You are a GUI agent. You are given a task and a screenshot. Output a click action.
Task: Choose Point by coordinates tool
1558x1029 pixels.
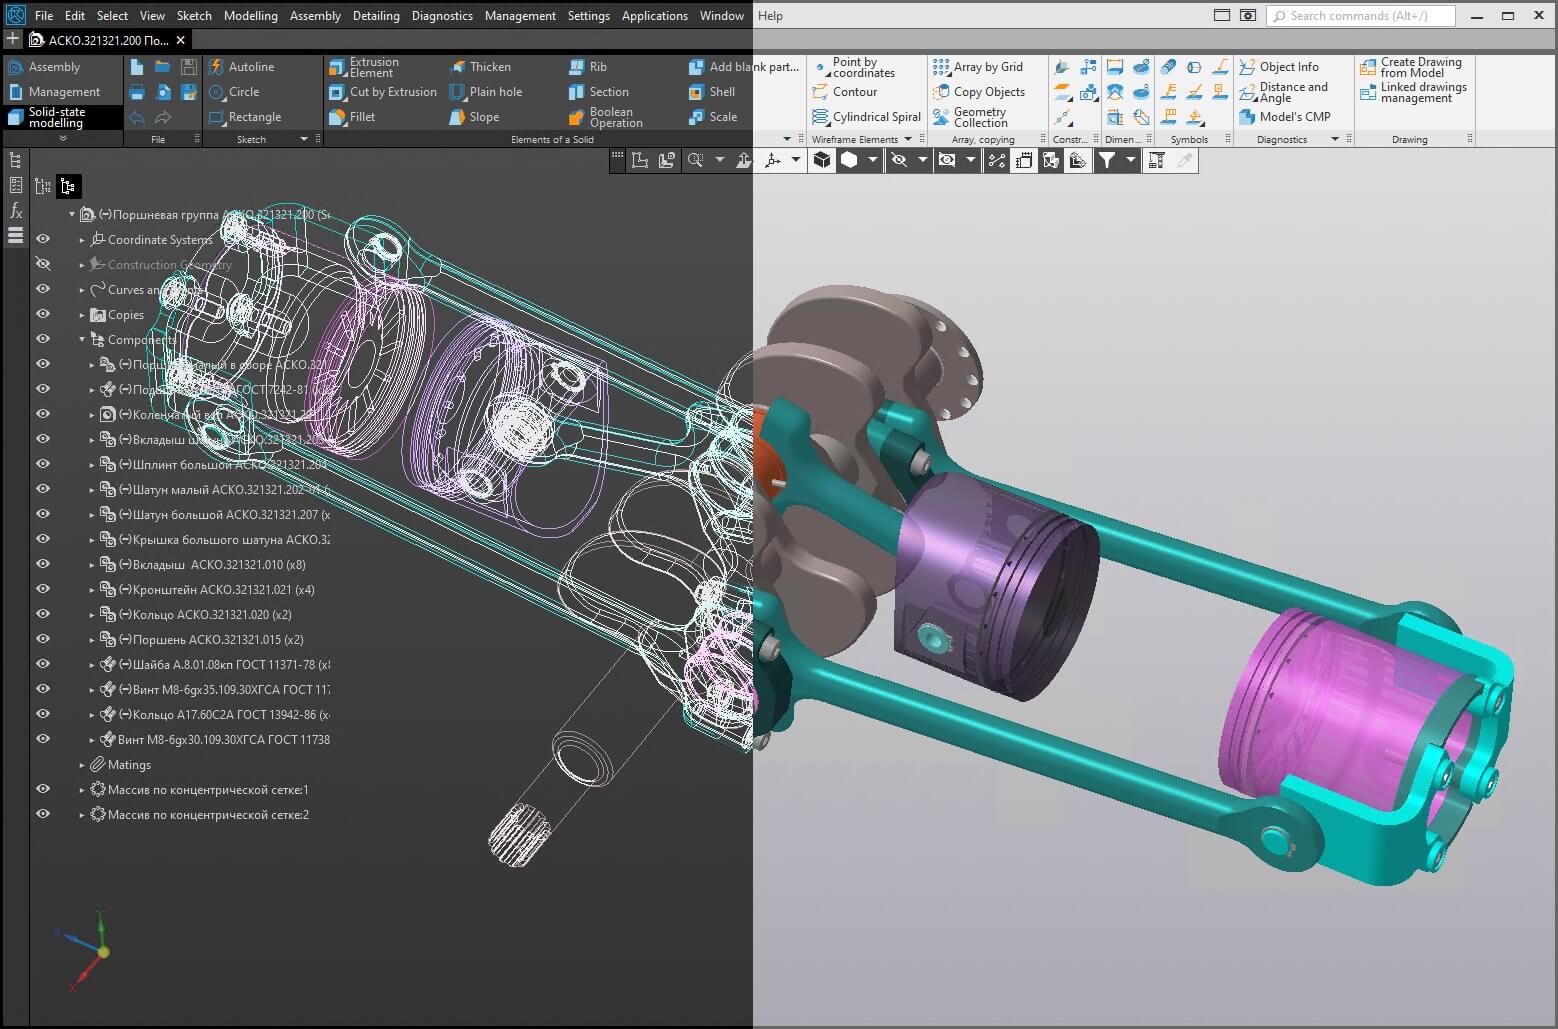(x=854, y=67)
